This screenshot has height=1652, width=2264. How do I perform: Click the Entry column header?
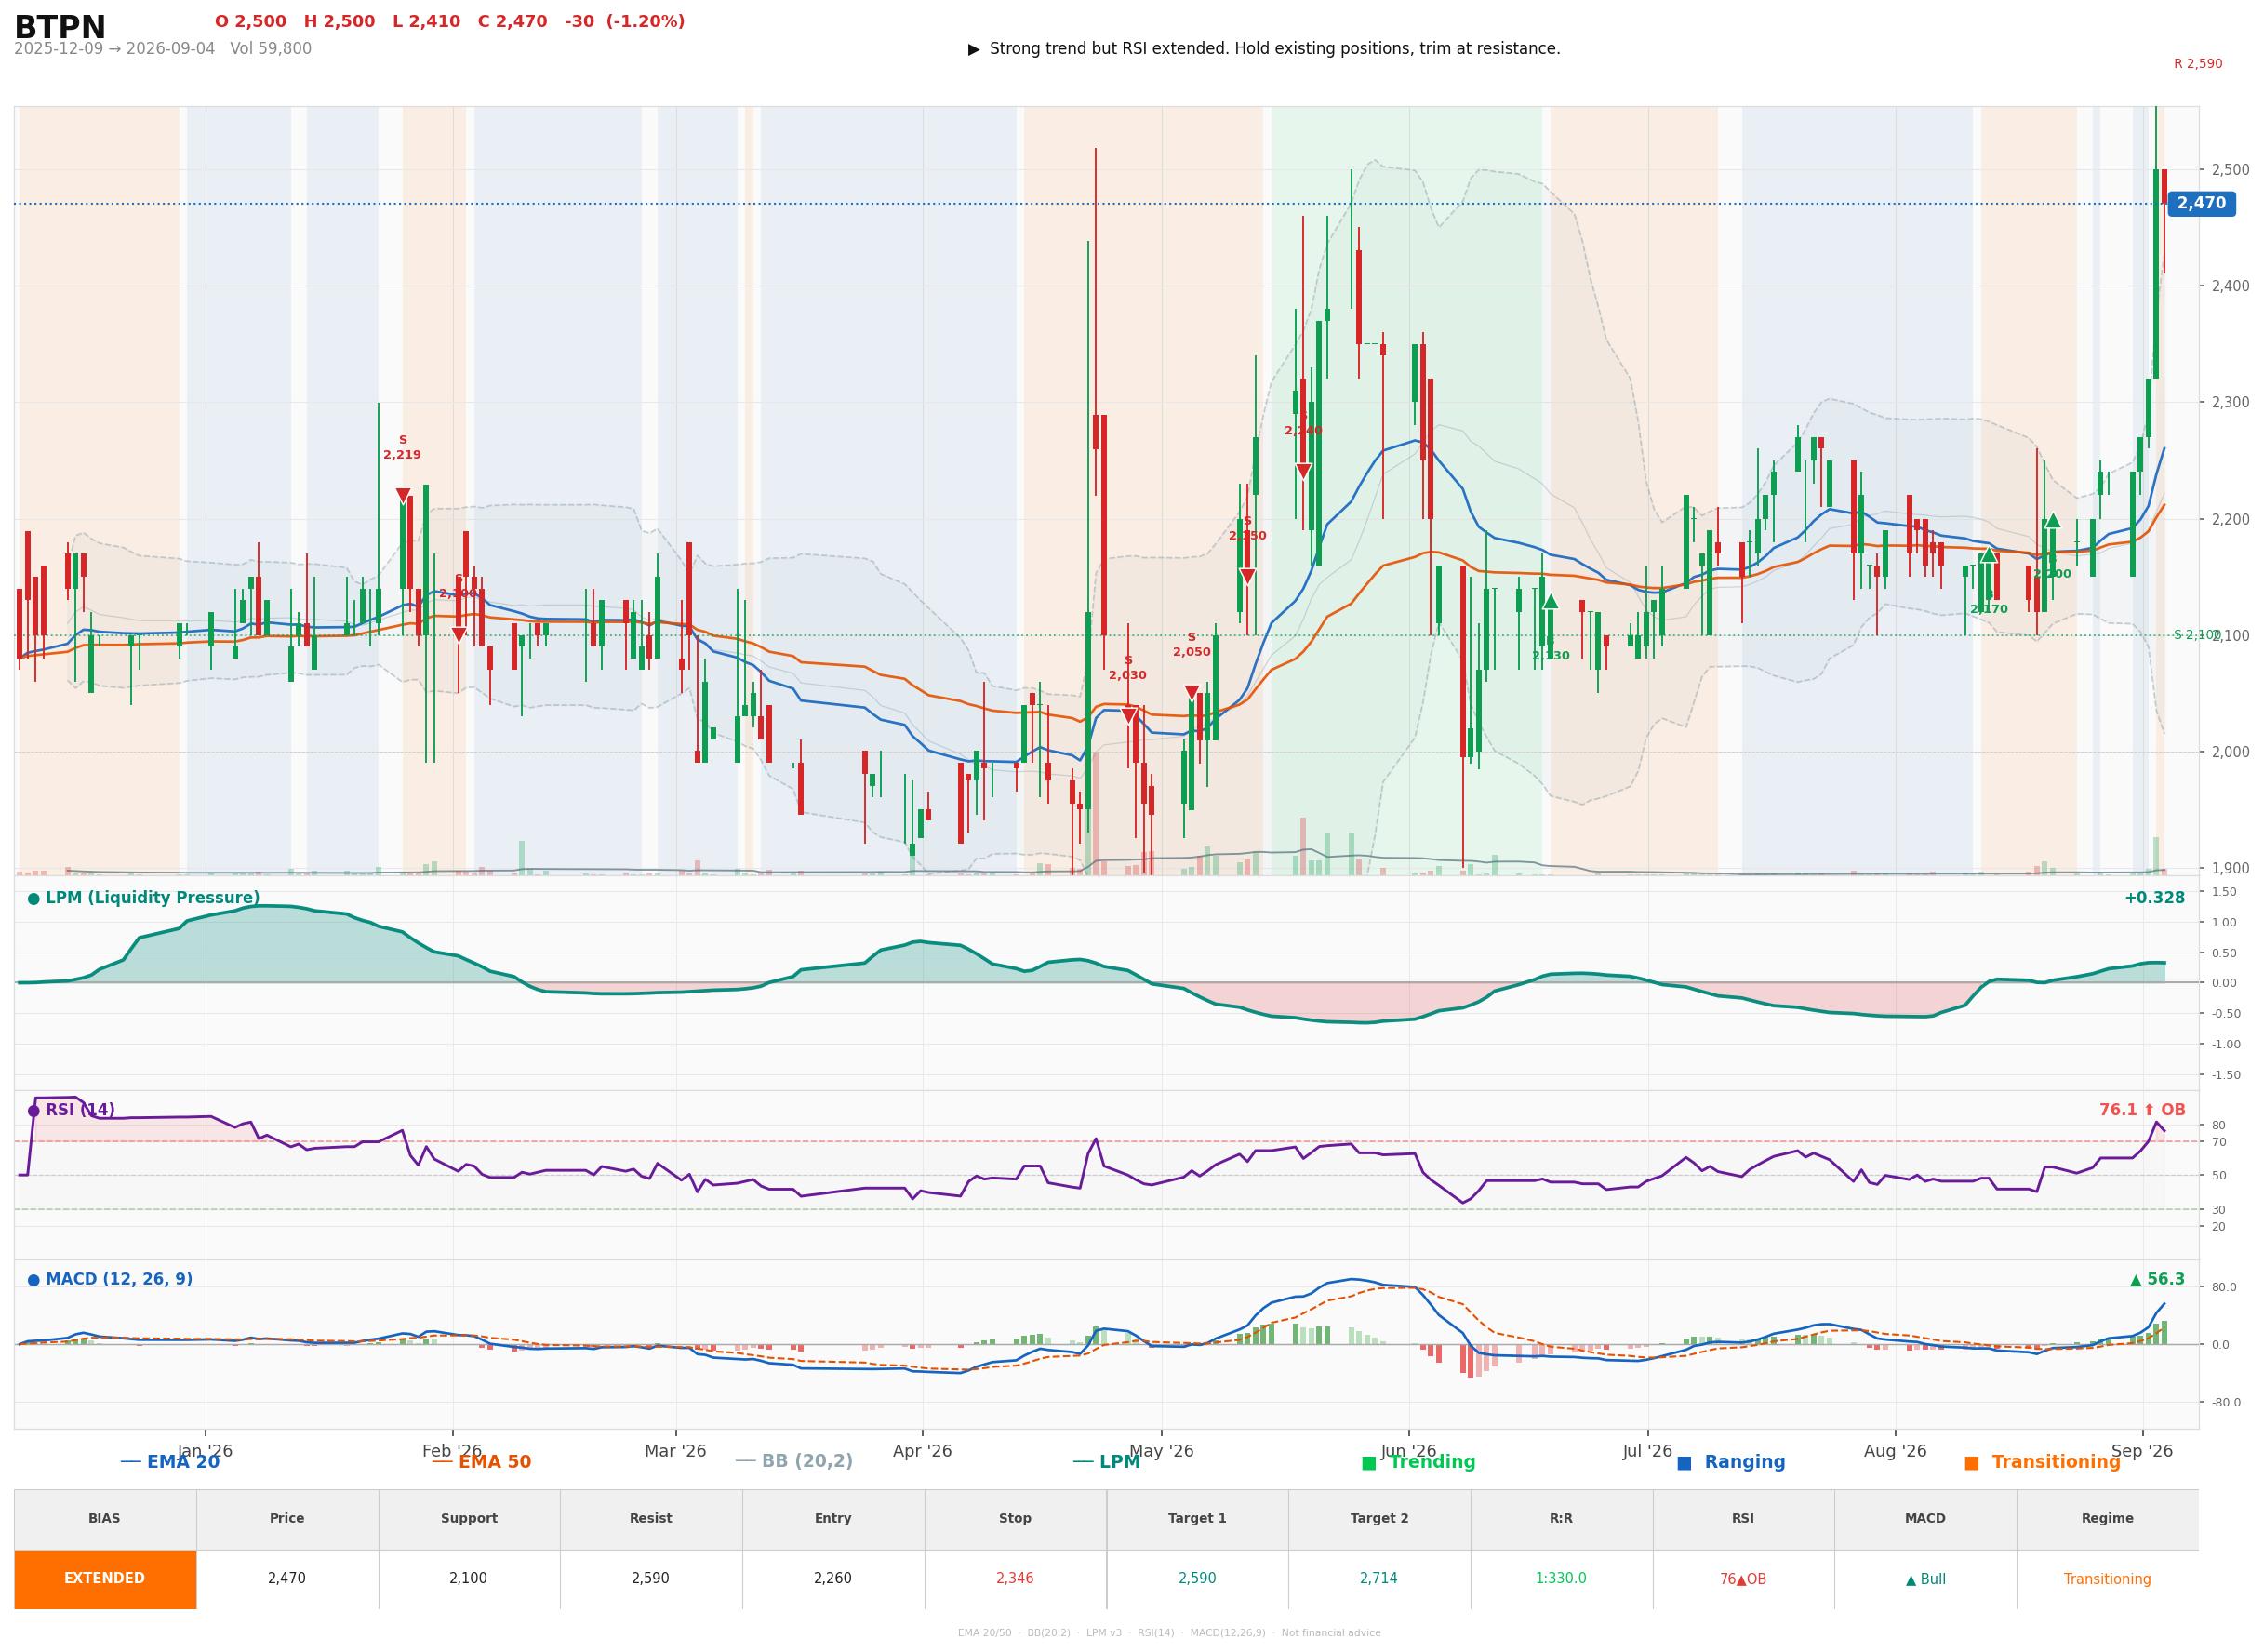(833, 1518)
